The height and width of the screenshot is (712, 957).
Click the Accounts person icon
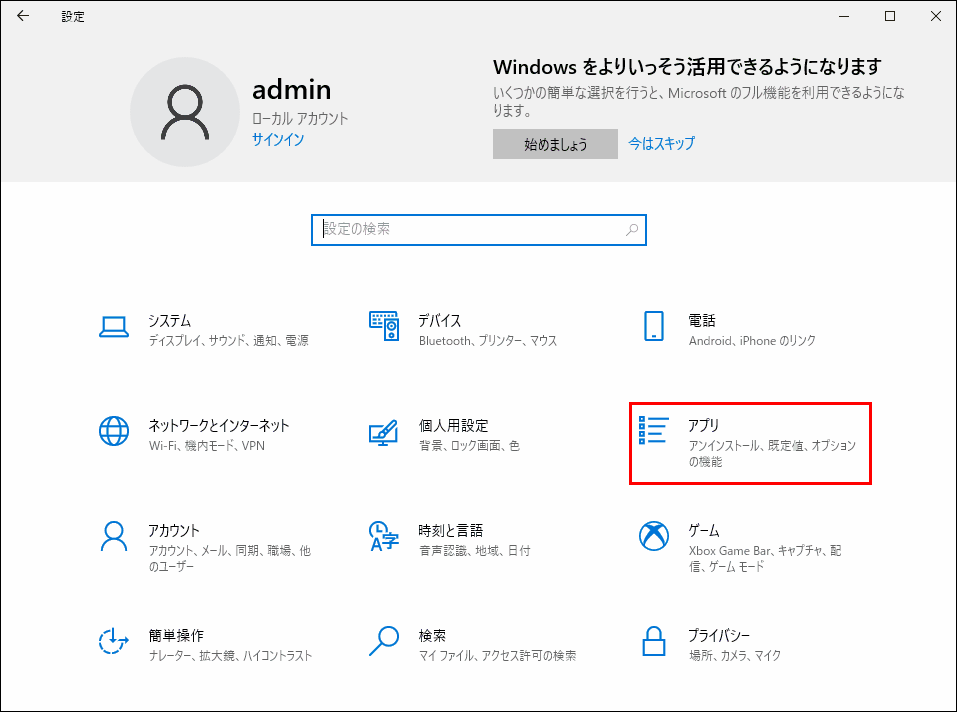tap(114, 536)
